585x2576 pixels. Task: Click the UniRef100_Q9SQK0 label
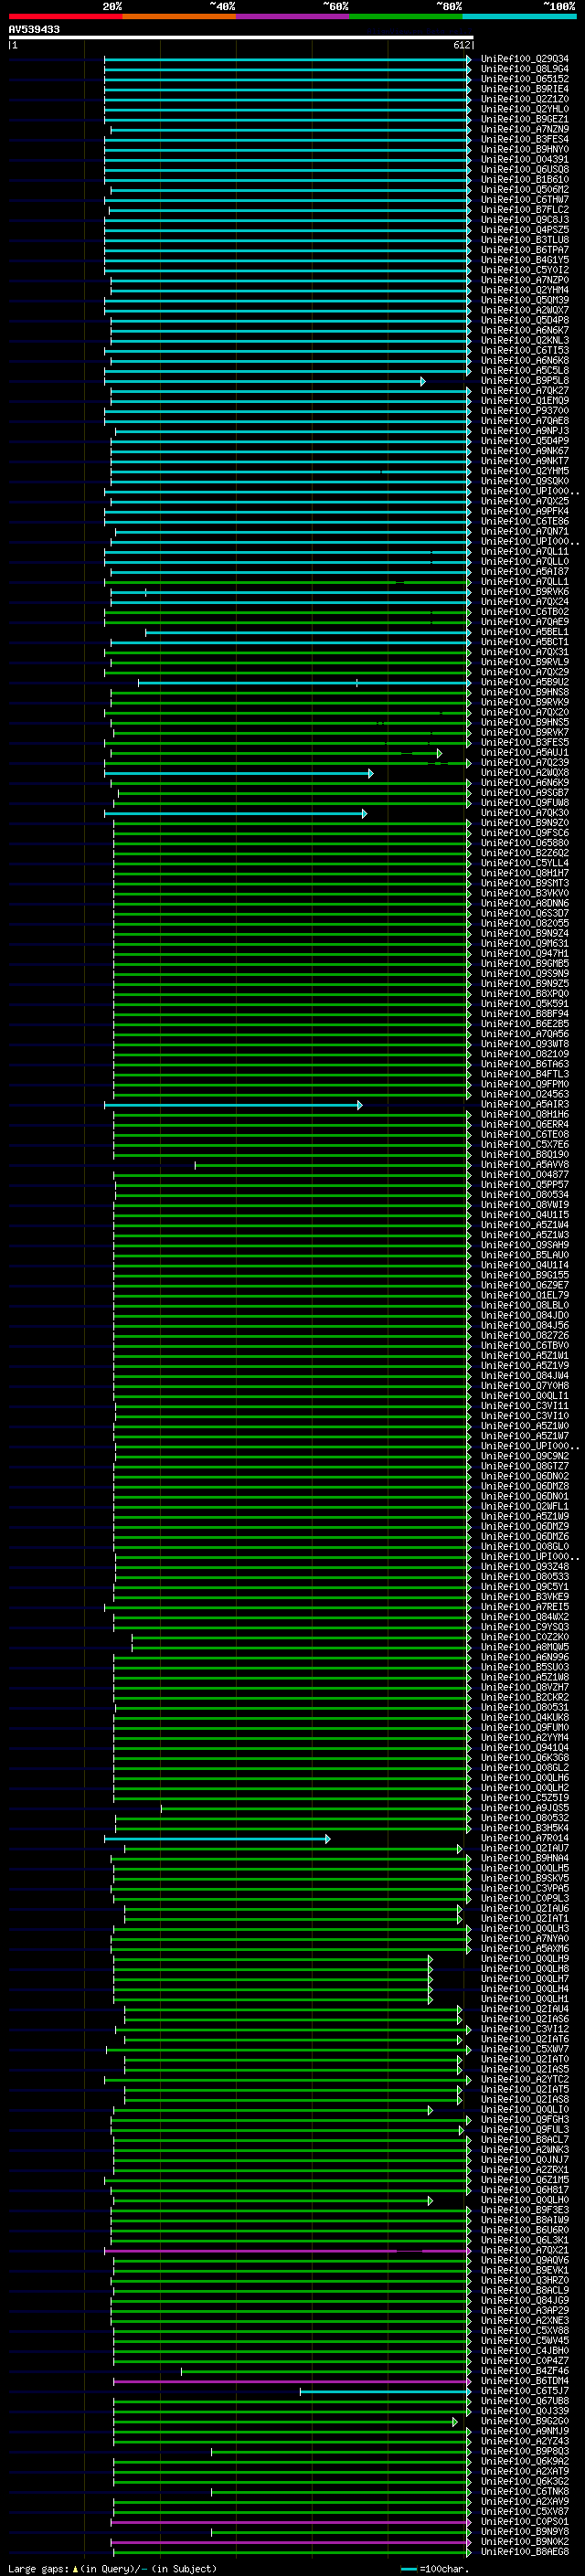(x=524, y=481)
